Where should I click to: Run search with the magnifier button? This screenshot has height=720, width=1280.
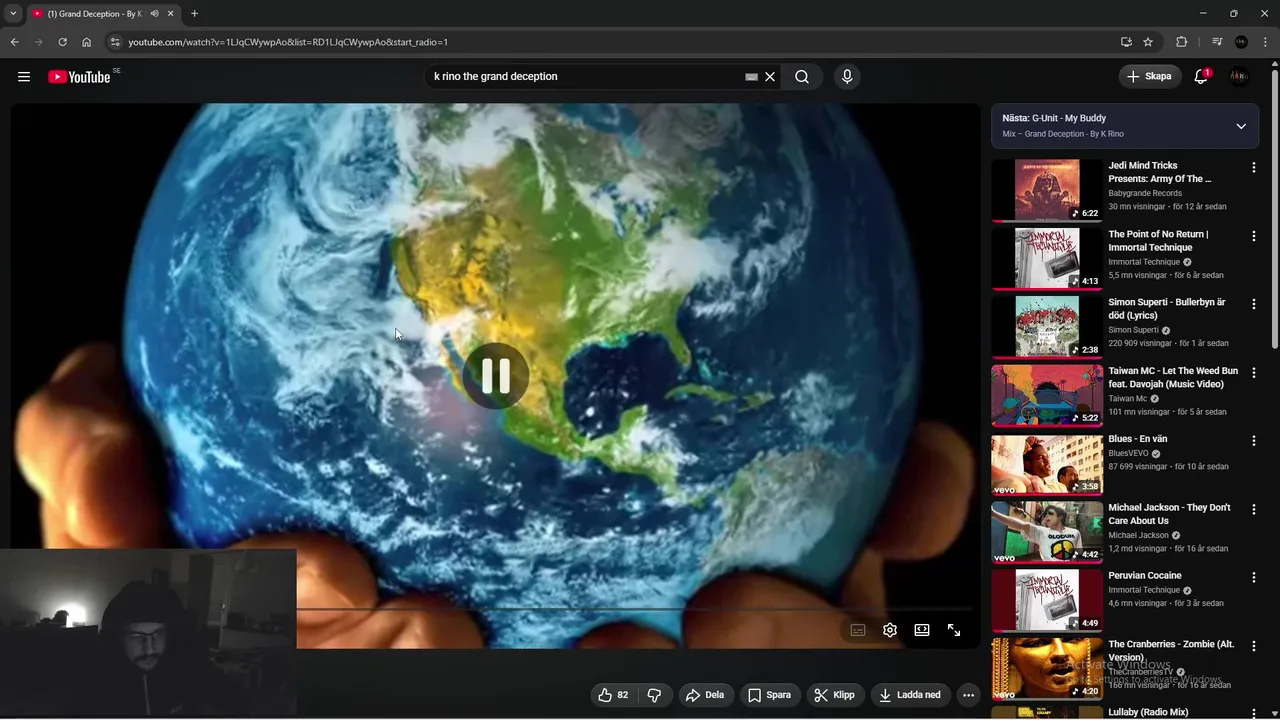pyautogui.click(x=802, y=77)
